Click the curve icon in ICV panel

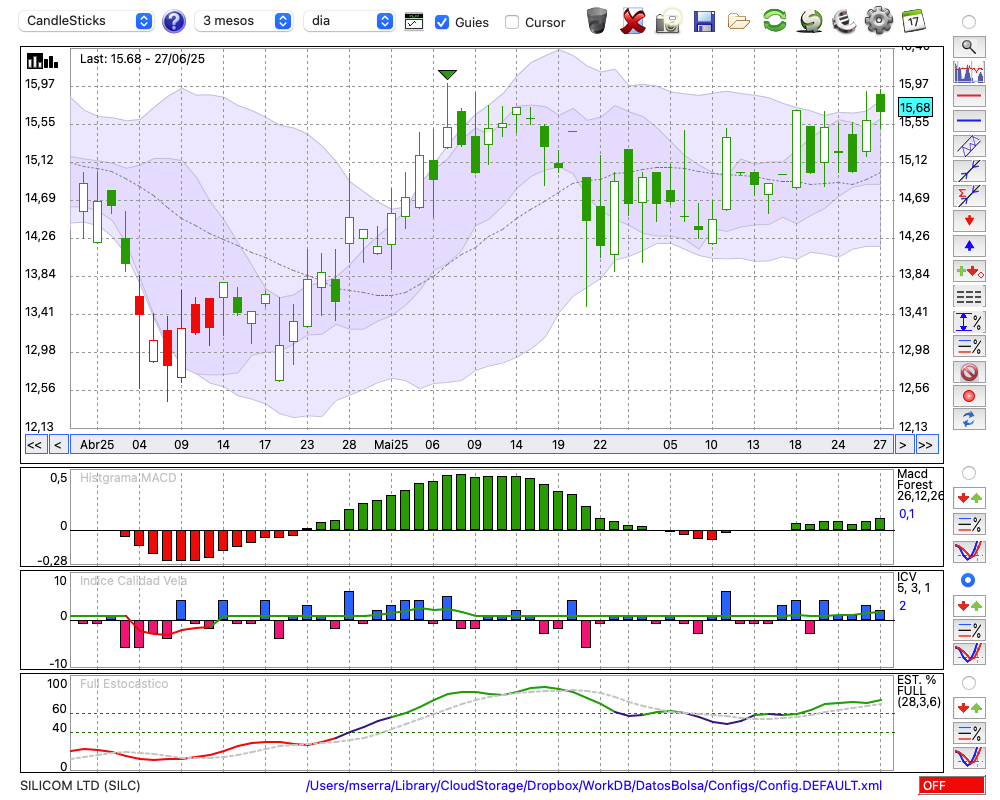click(x=969, y=654)
